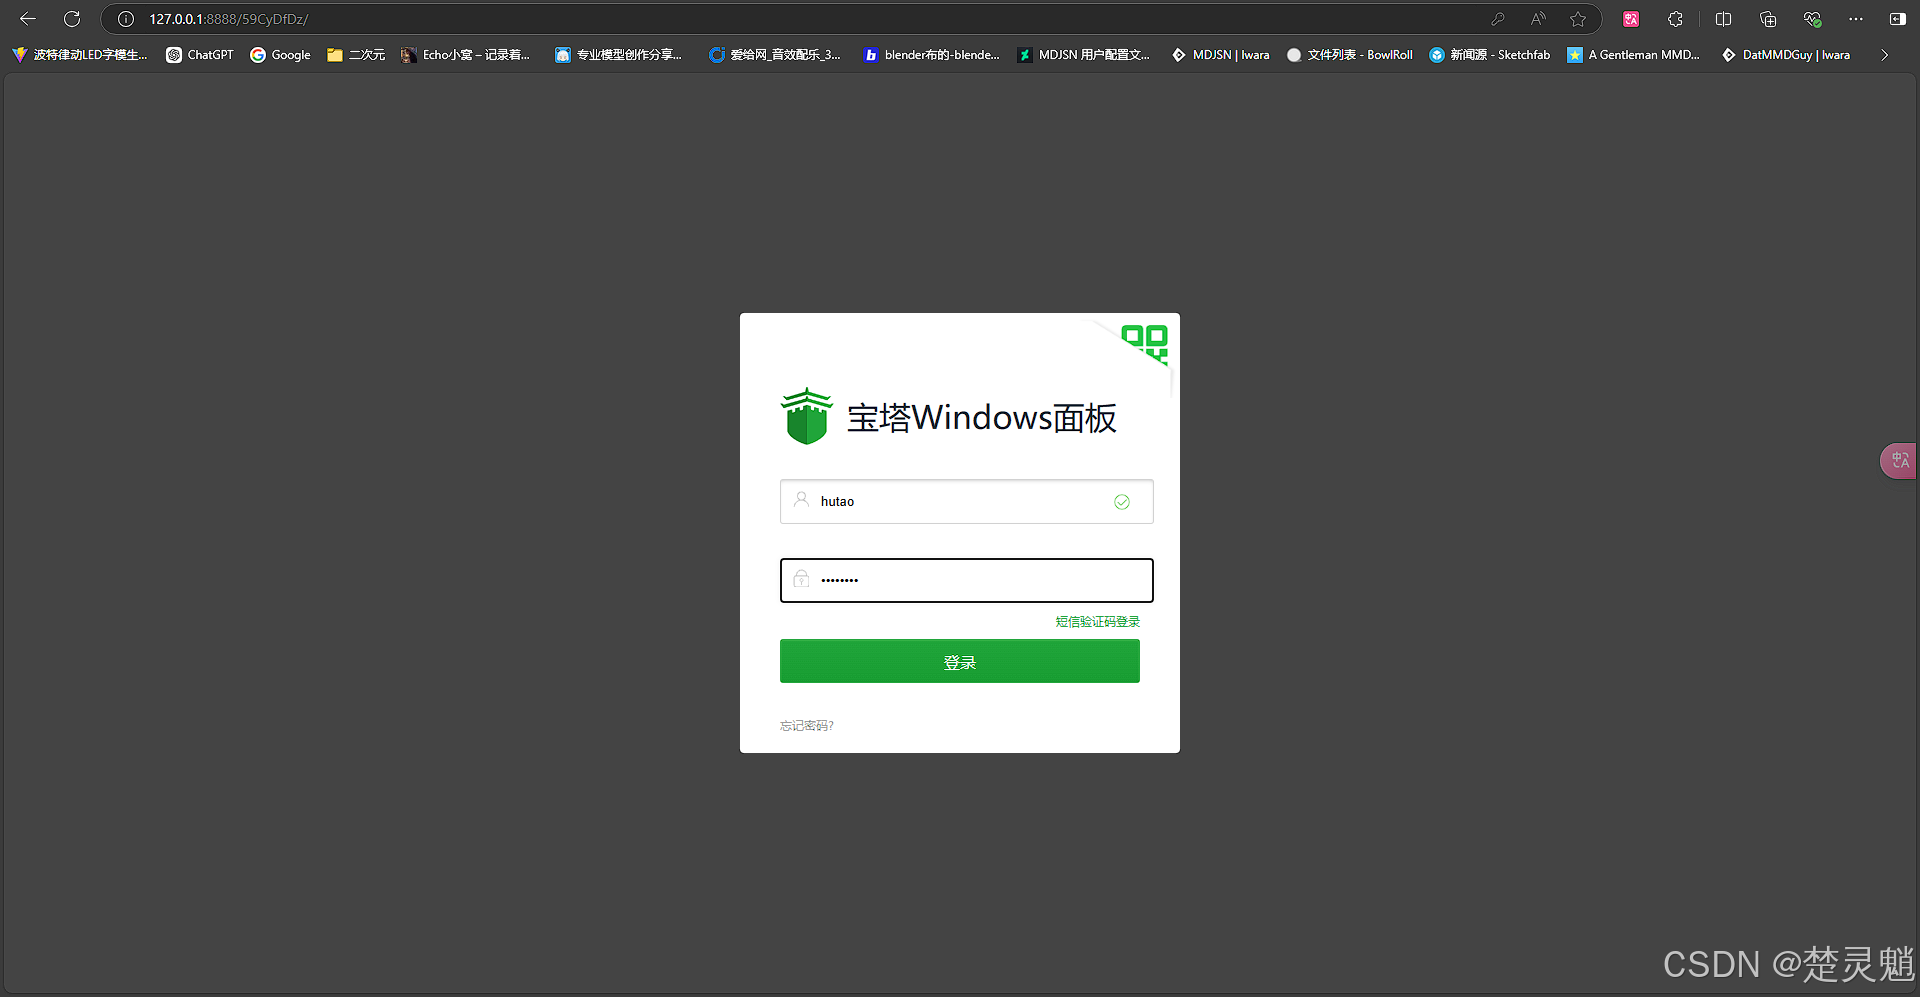Open the Google bookmark
This screenshot has height=997, width=1920.
point(280,55)
